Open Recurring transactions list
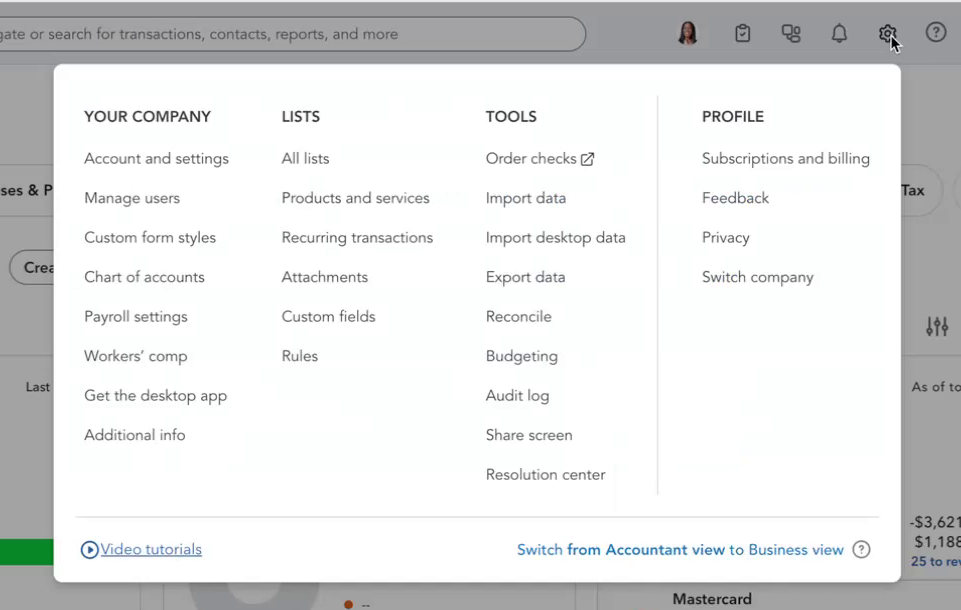This screenshot has width=961, height=610. point(357,238)
